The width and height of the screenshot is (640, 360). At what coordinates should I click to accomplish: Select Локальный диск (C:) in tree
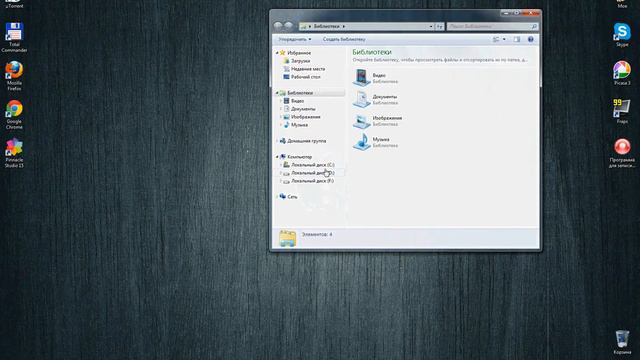point(313,165)
